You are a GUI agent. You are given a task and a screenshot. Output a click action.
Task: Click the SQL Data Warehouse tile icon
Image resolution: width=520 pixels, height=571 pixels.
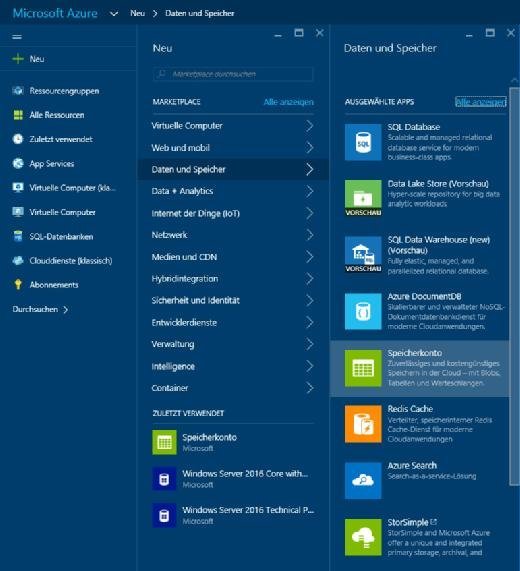tap(363, 254)
